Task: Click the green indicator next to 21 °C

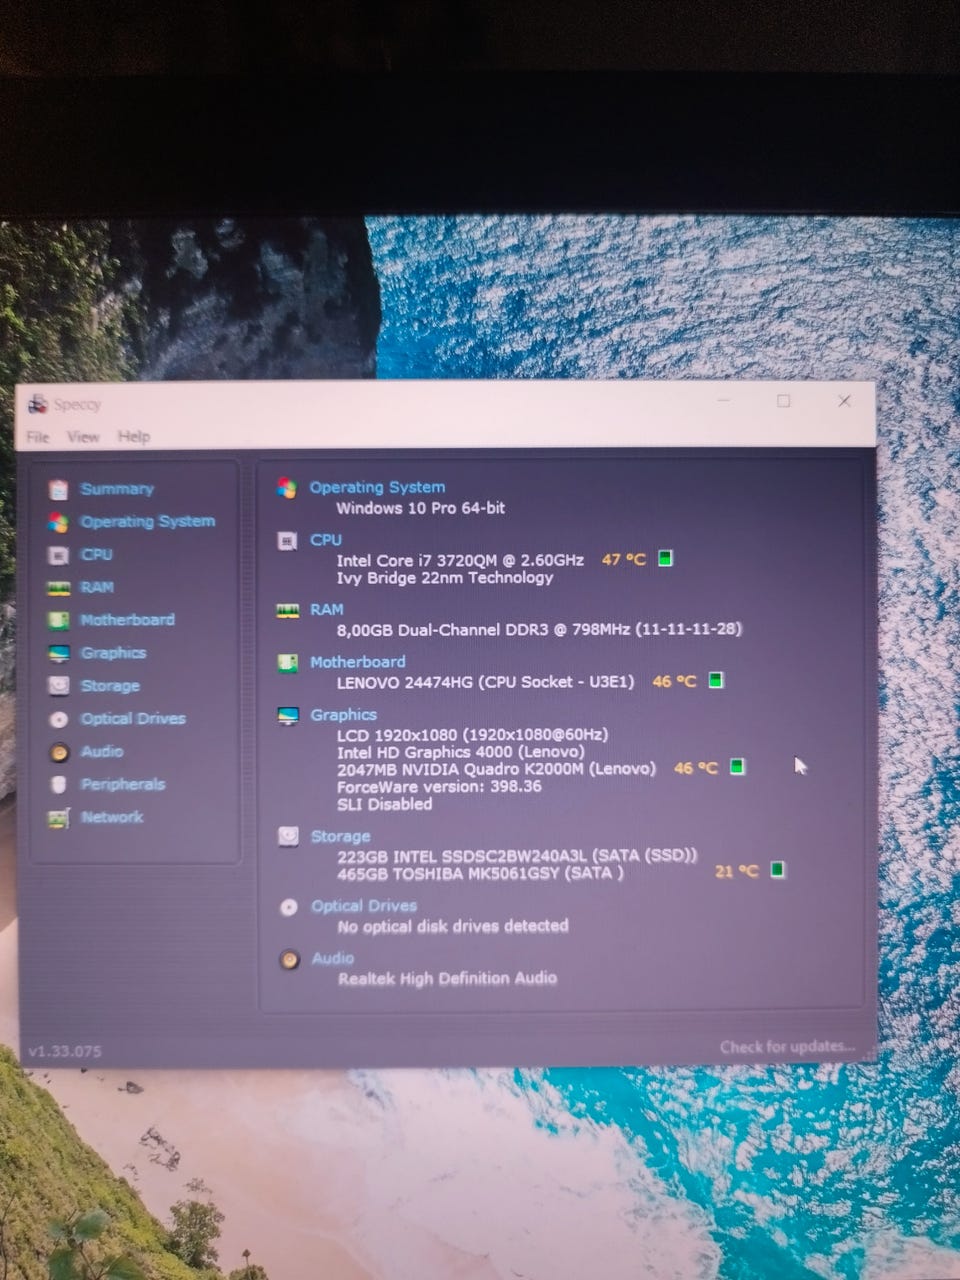Action: (777, 870)
